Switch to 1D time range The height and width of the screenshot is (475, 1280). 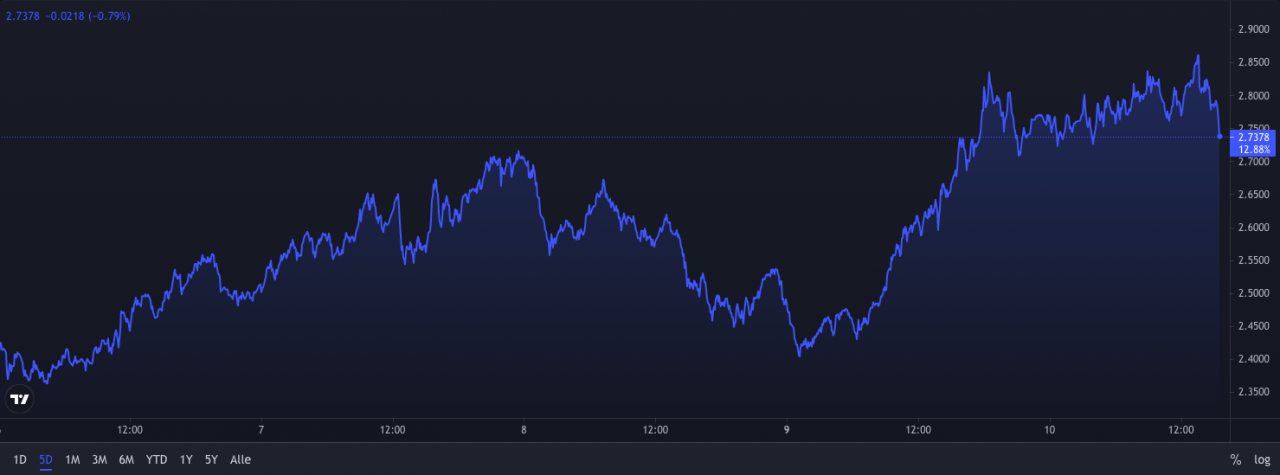[20, 460]
